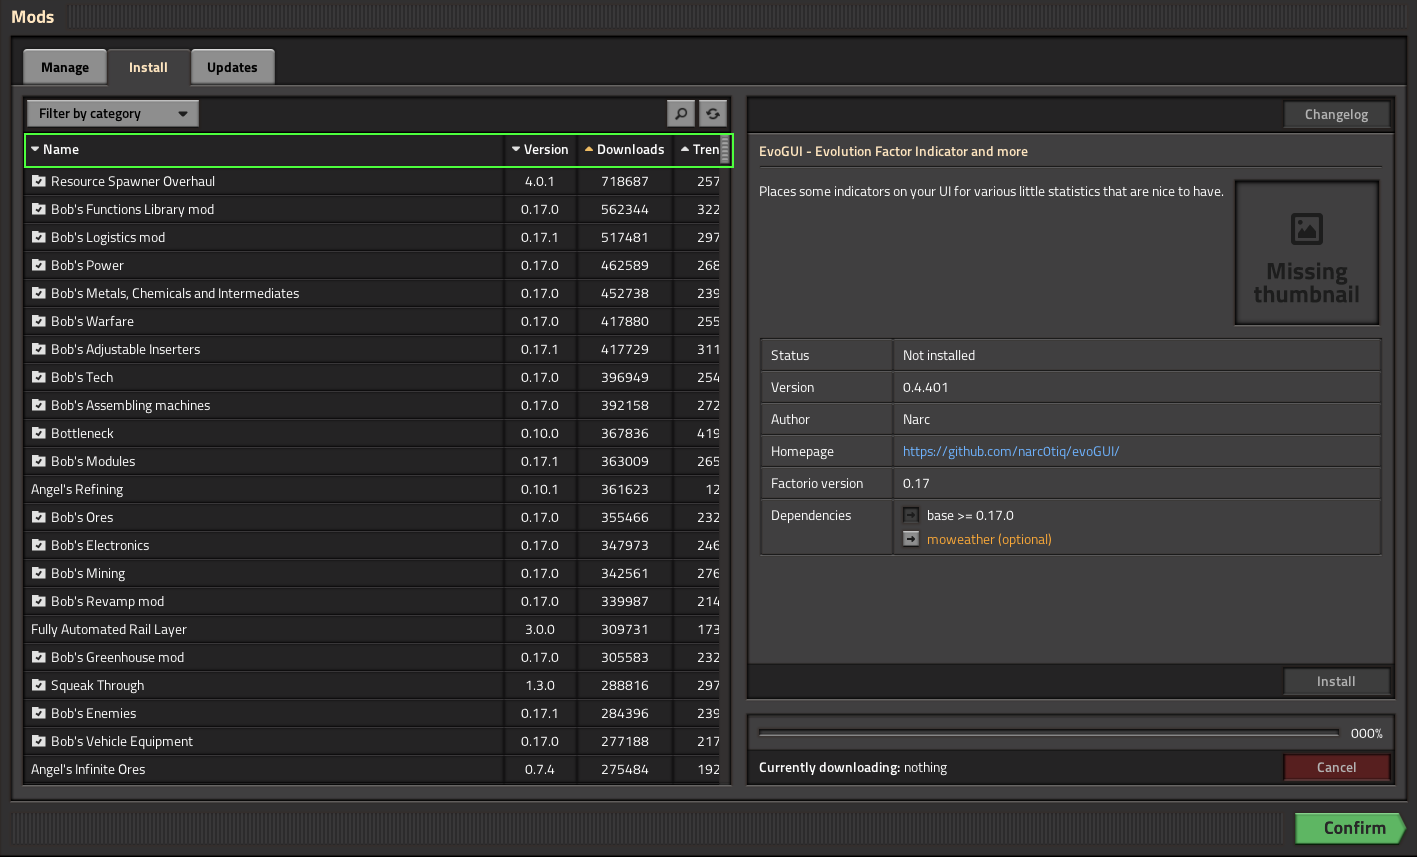Click installed icon beside Resource Spawner Overhaul
Image resolution: width=1417 pixels, height=857 pixels.
(39, 181)
